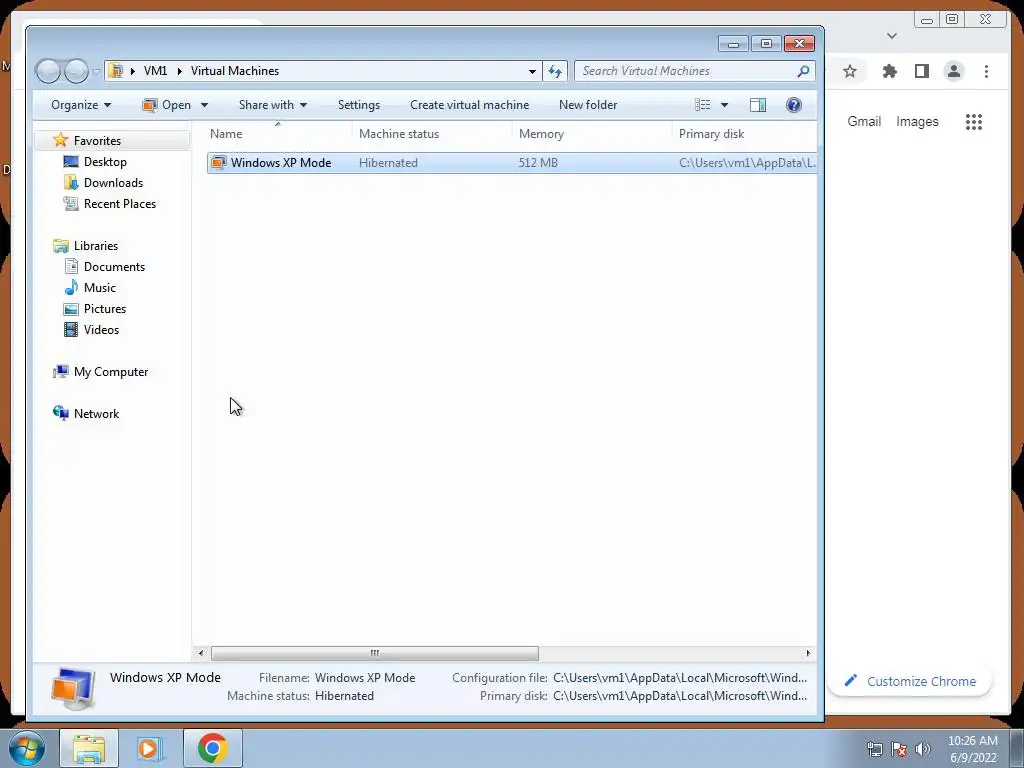This screenshot has height=768, width=1024.
Task: Open the Videos library
Action: click(x=101, y=329)
